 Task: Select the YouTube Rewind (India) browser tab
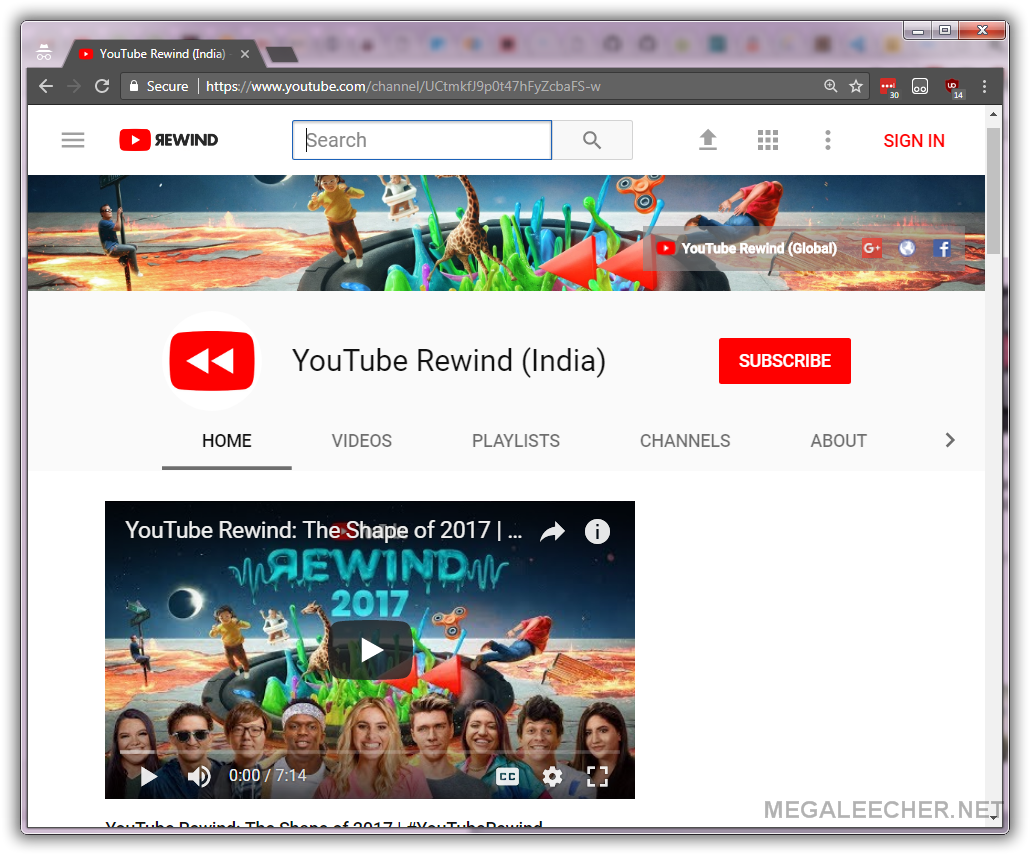162,54
